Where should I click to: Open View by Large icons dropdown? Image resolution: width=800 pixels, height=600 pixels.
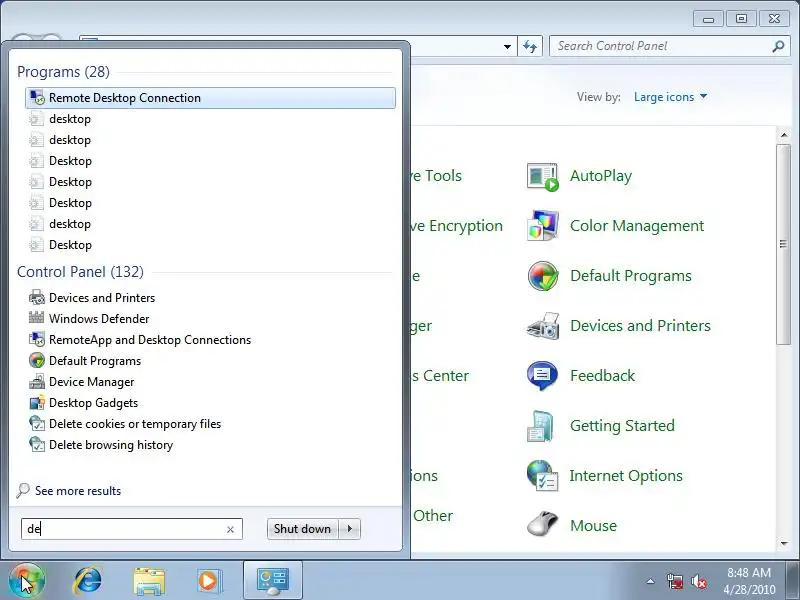[670, 97]
